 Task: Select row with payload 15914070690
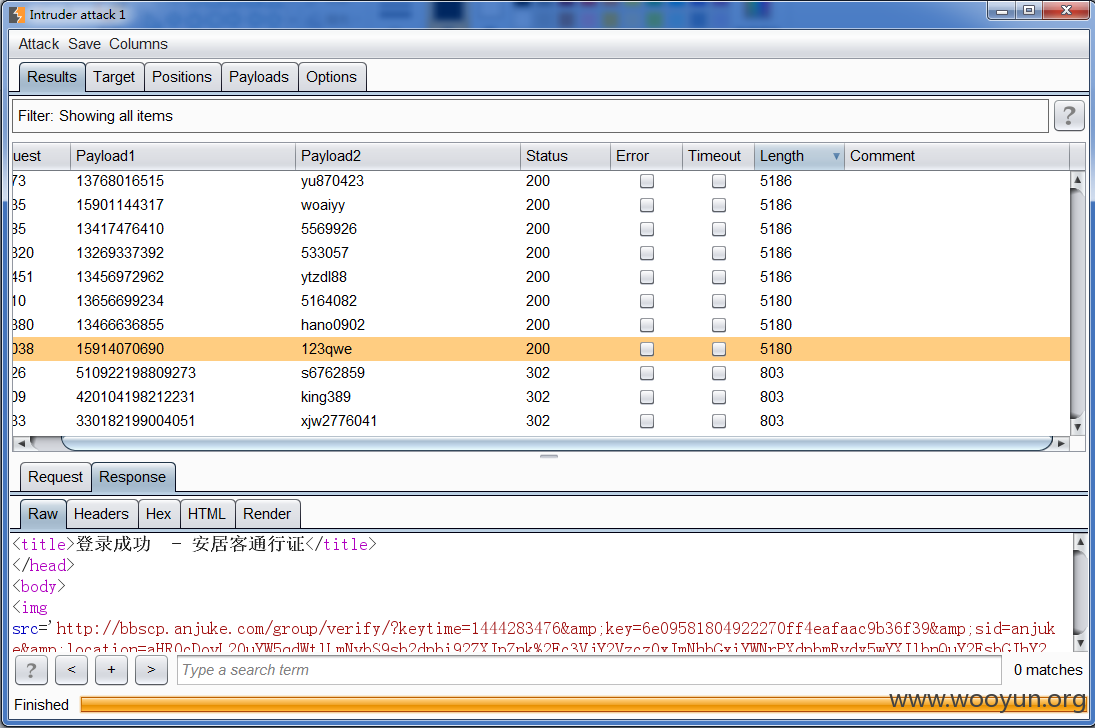point(541,349)
